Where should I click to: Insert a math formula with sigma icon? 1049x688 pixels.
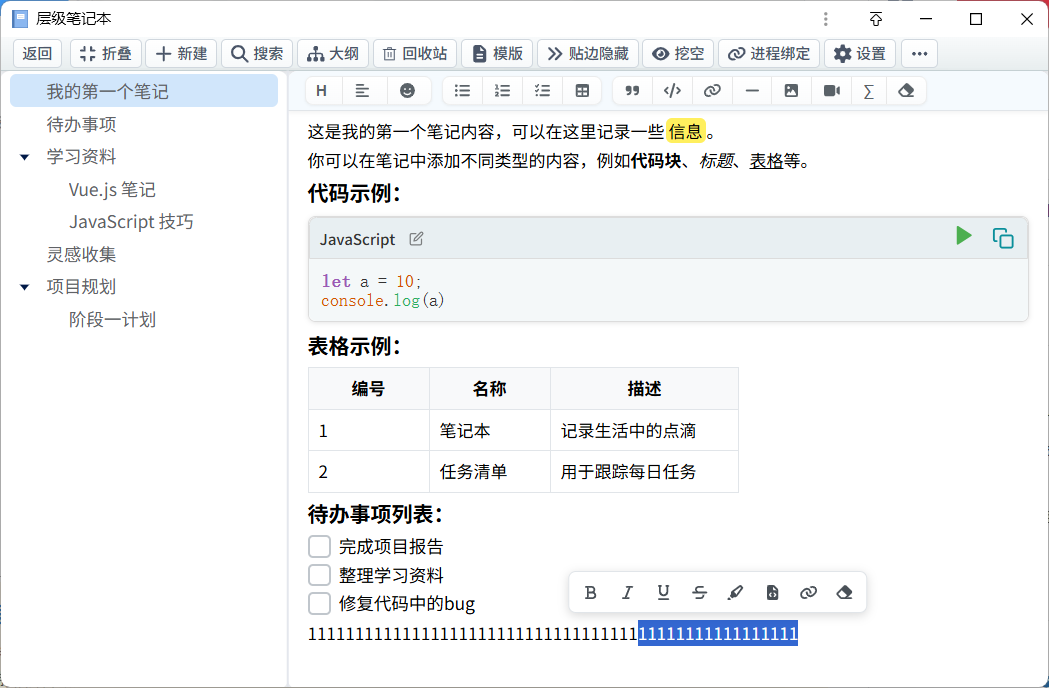point(868,91)
